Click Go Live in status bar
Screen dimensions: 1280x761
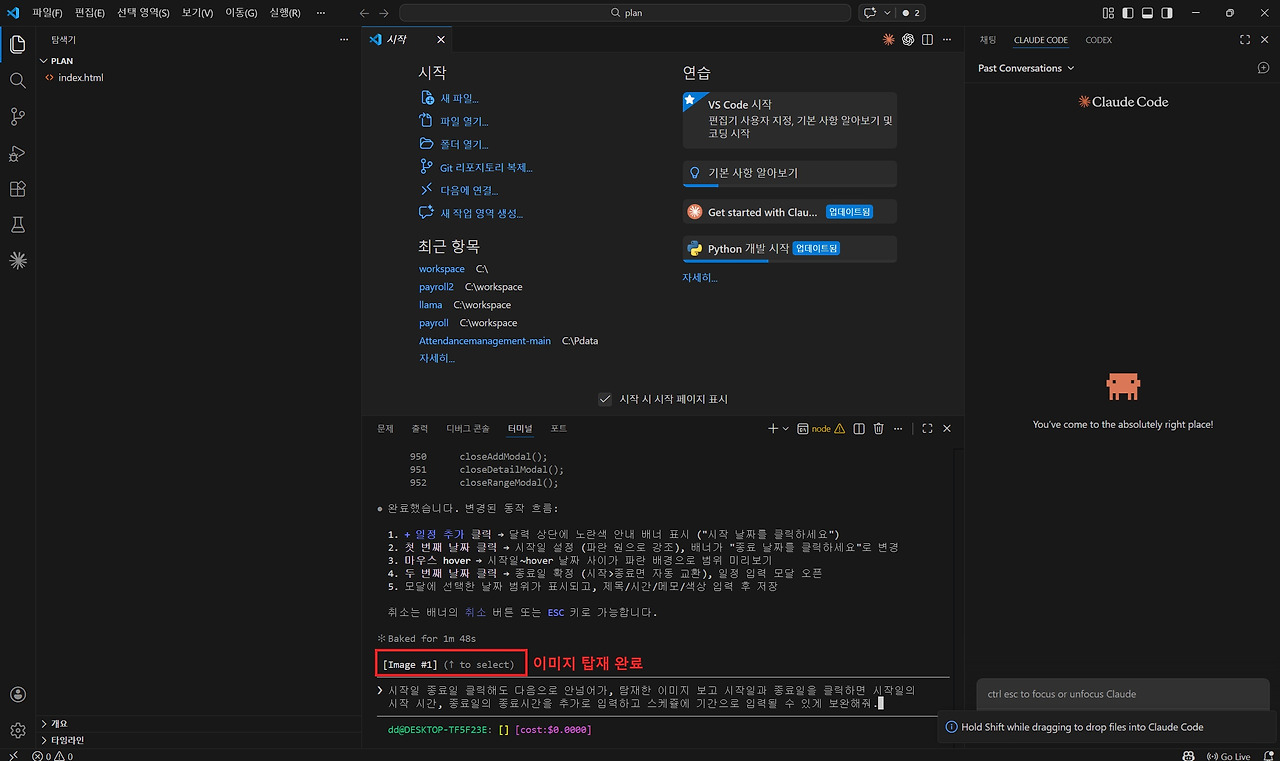click(x=1229, y=756)
